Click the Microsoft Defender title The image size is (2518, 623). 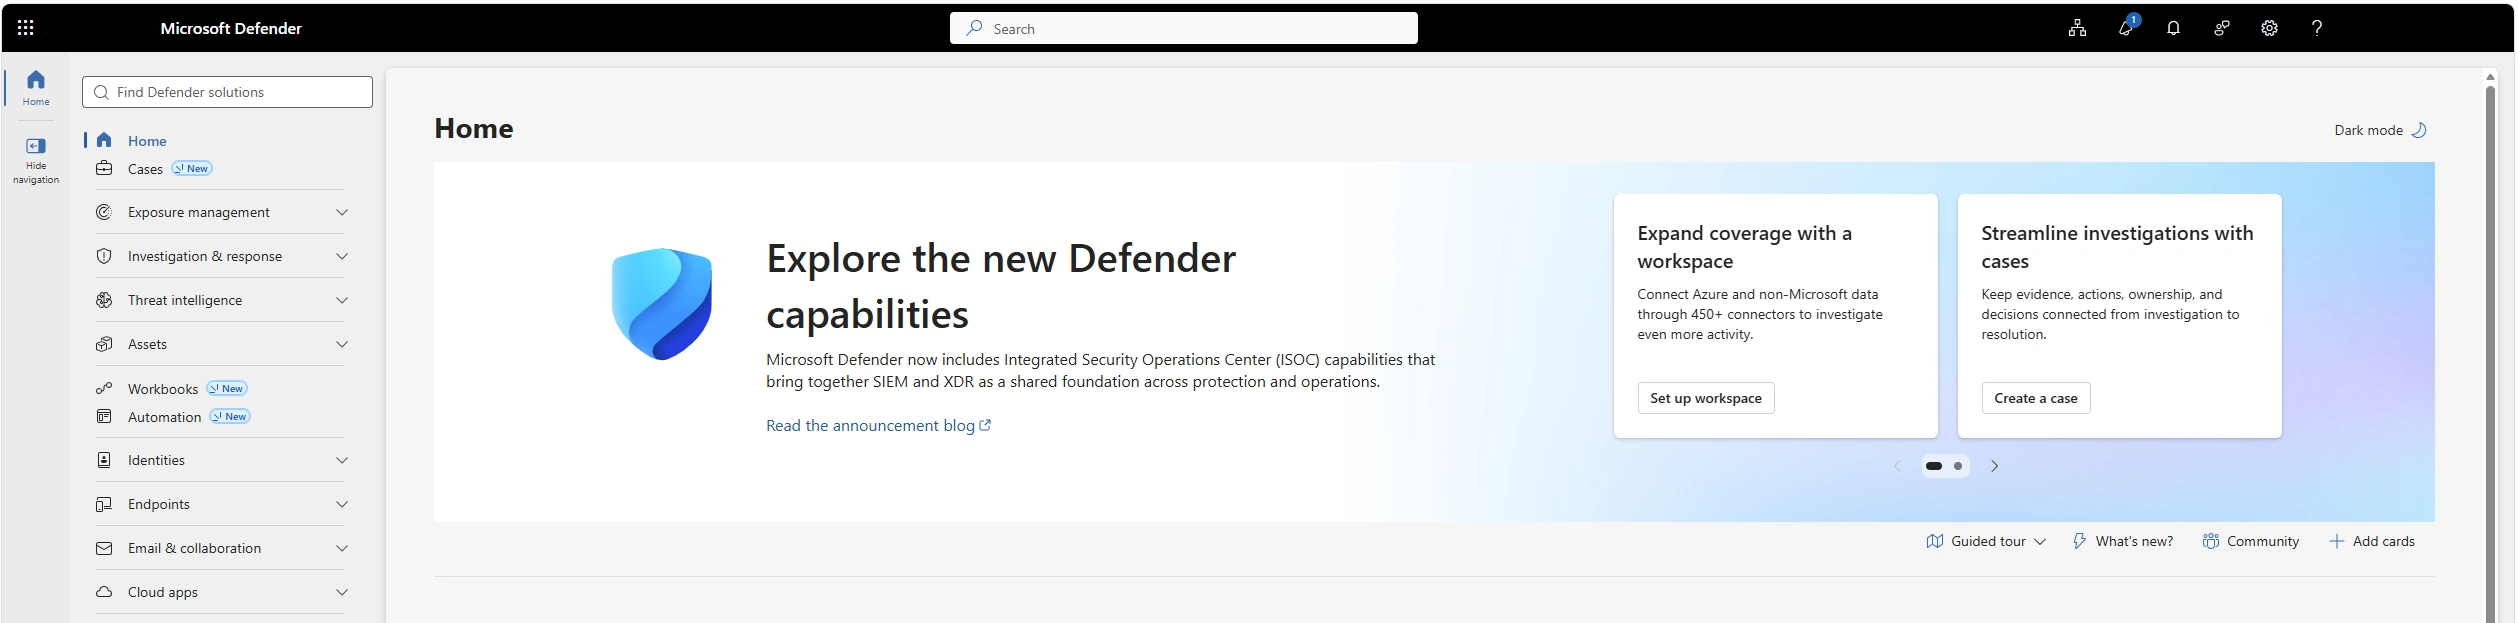[x=231, y=28]
